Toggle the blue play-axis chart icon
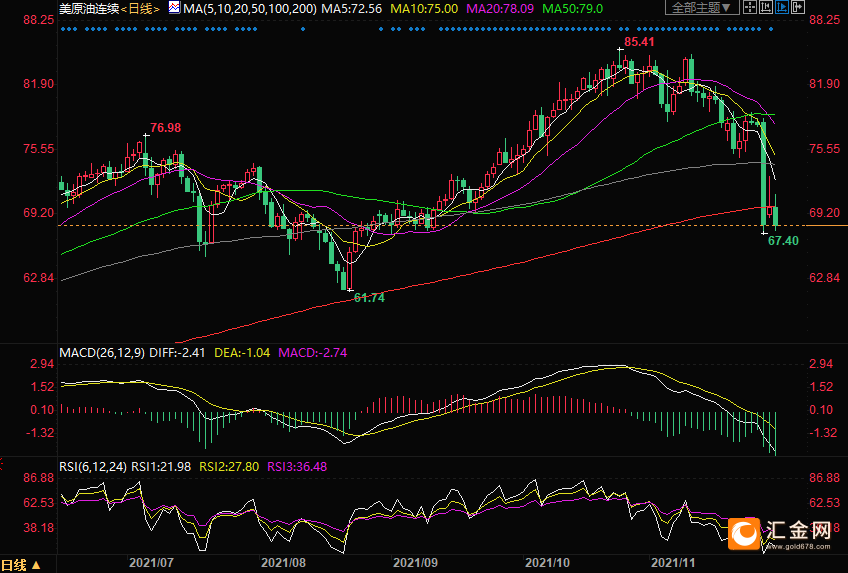848x573 pixels. (782, 8)
